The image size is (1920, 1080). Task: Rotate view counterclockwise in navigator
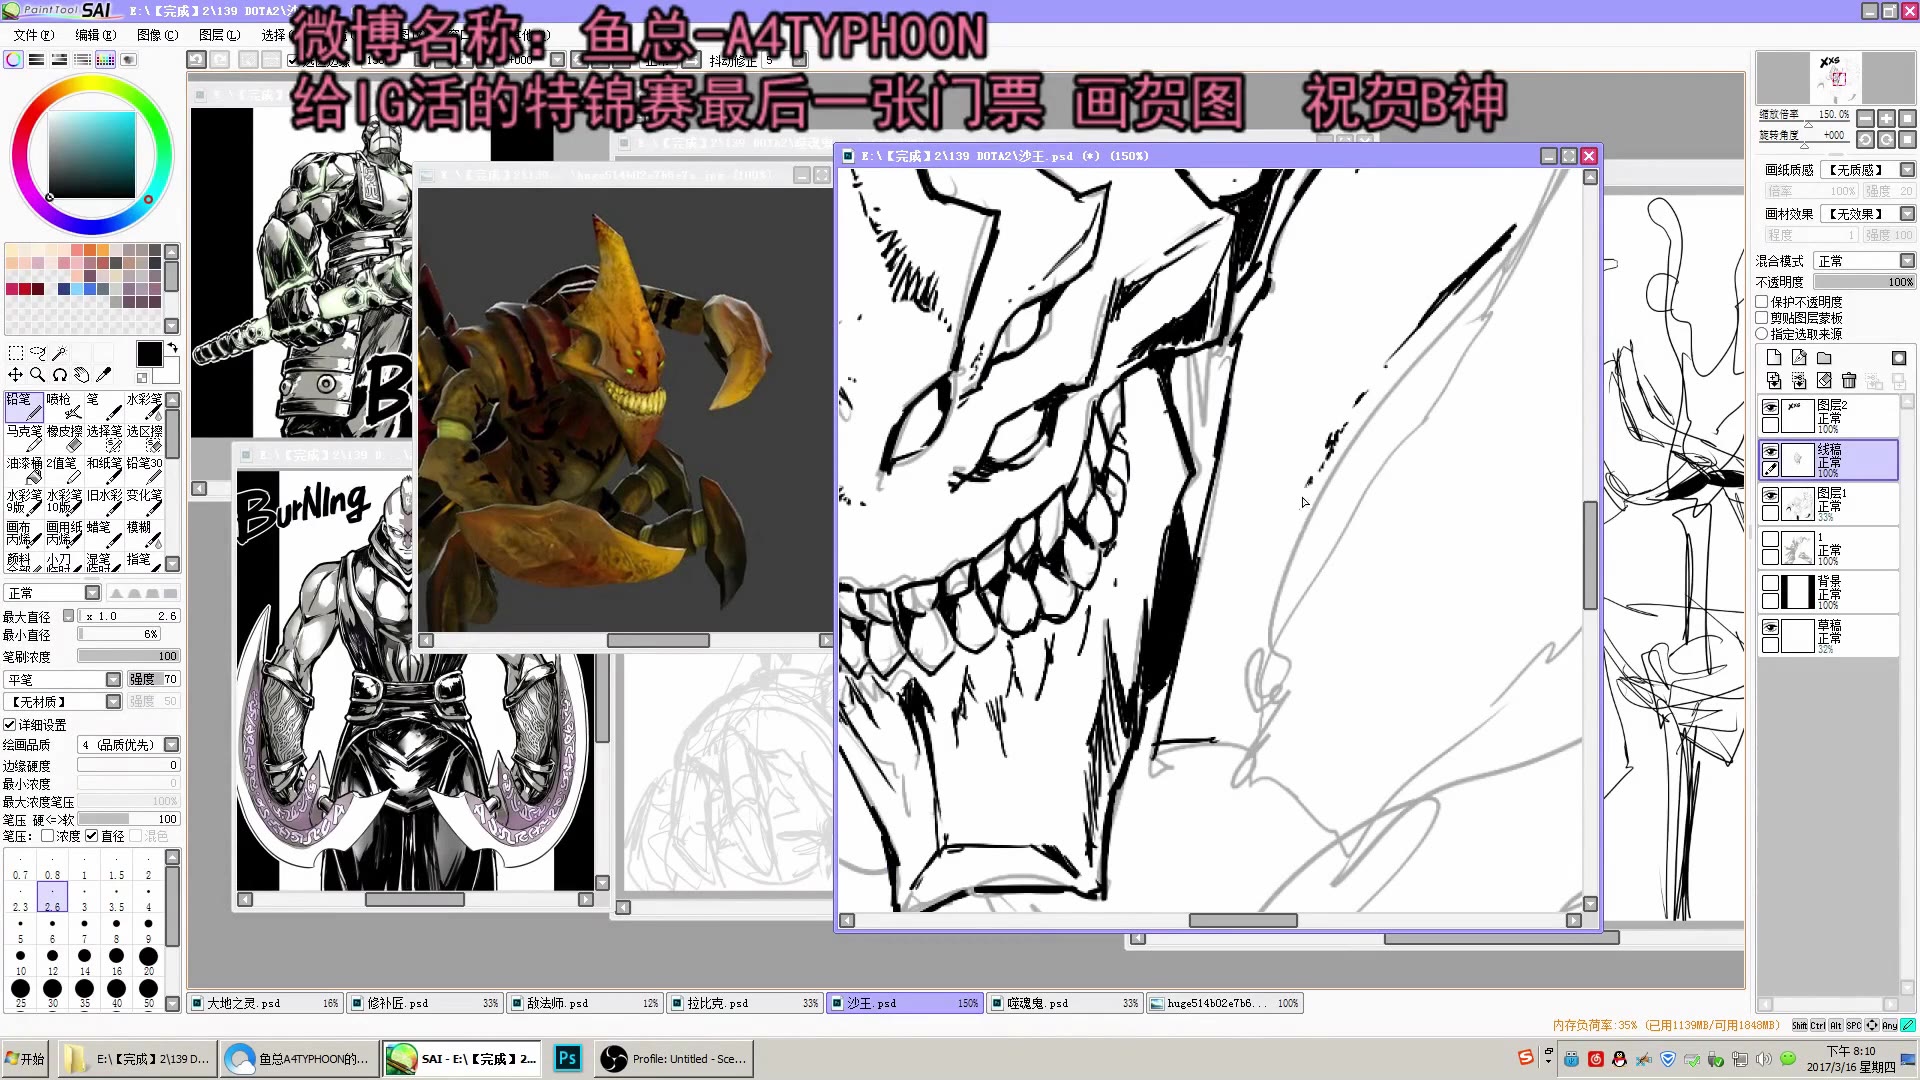point(1866,139)
